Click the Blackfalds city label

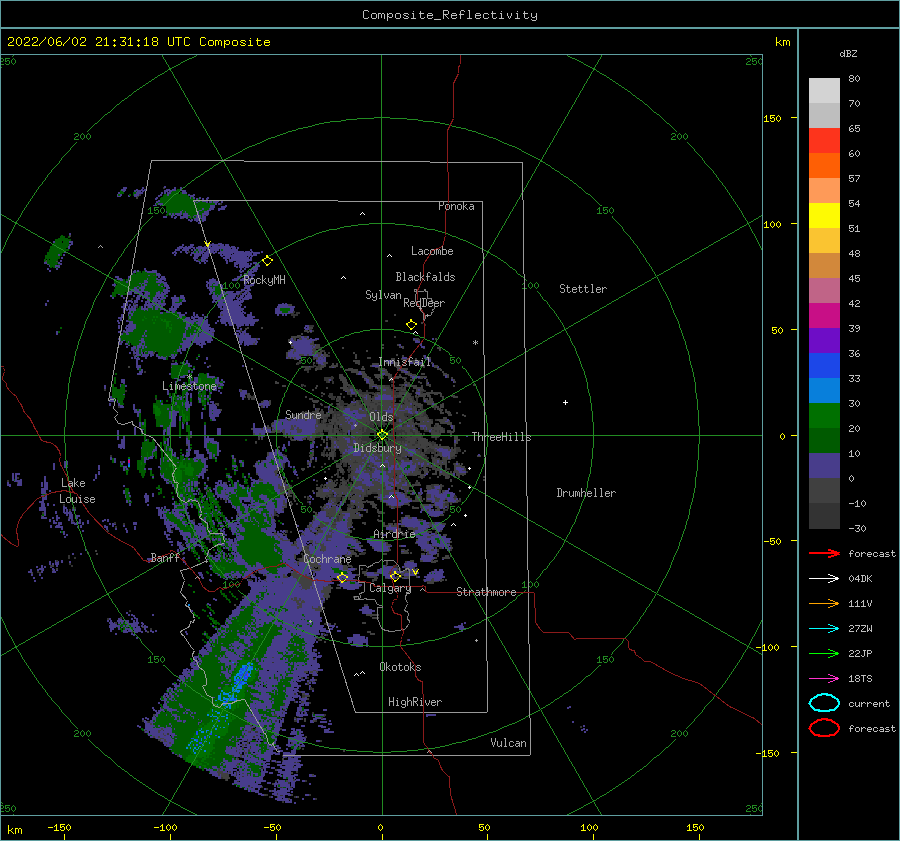425,277
